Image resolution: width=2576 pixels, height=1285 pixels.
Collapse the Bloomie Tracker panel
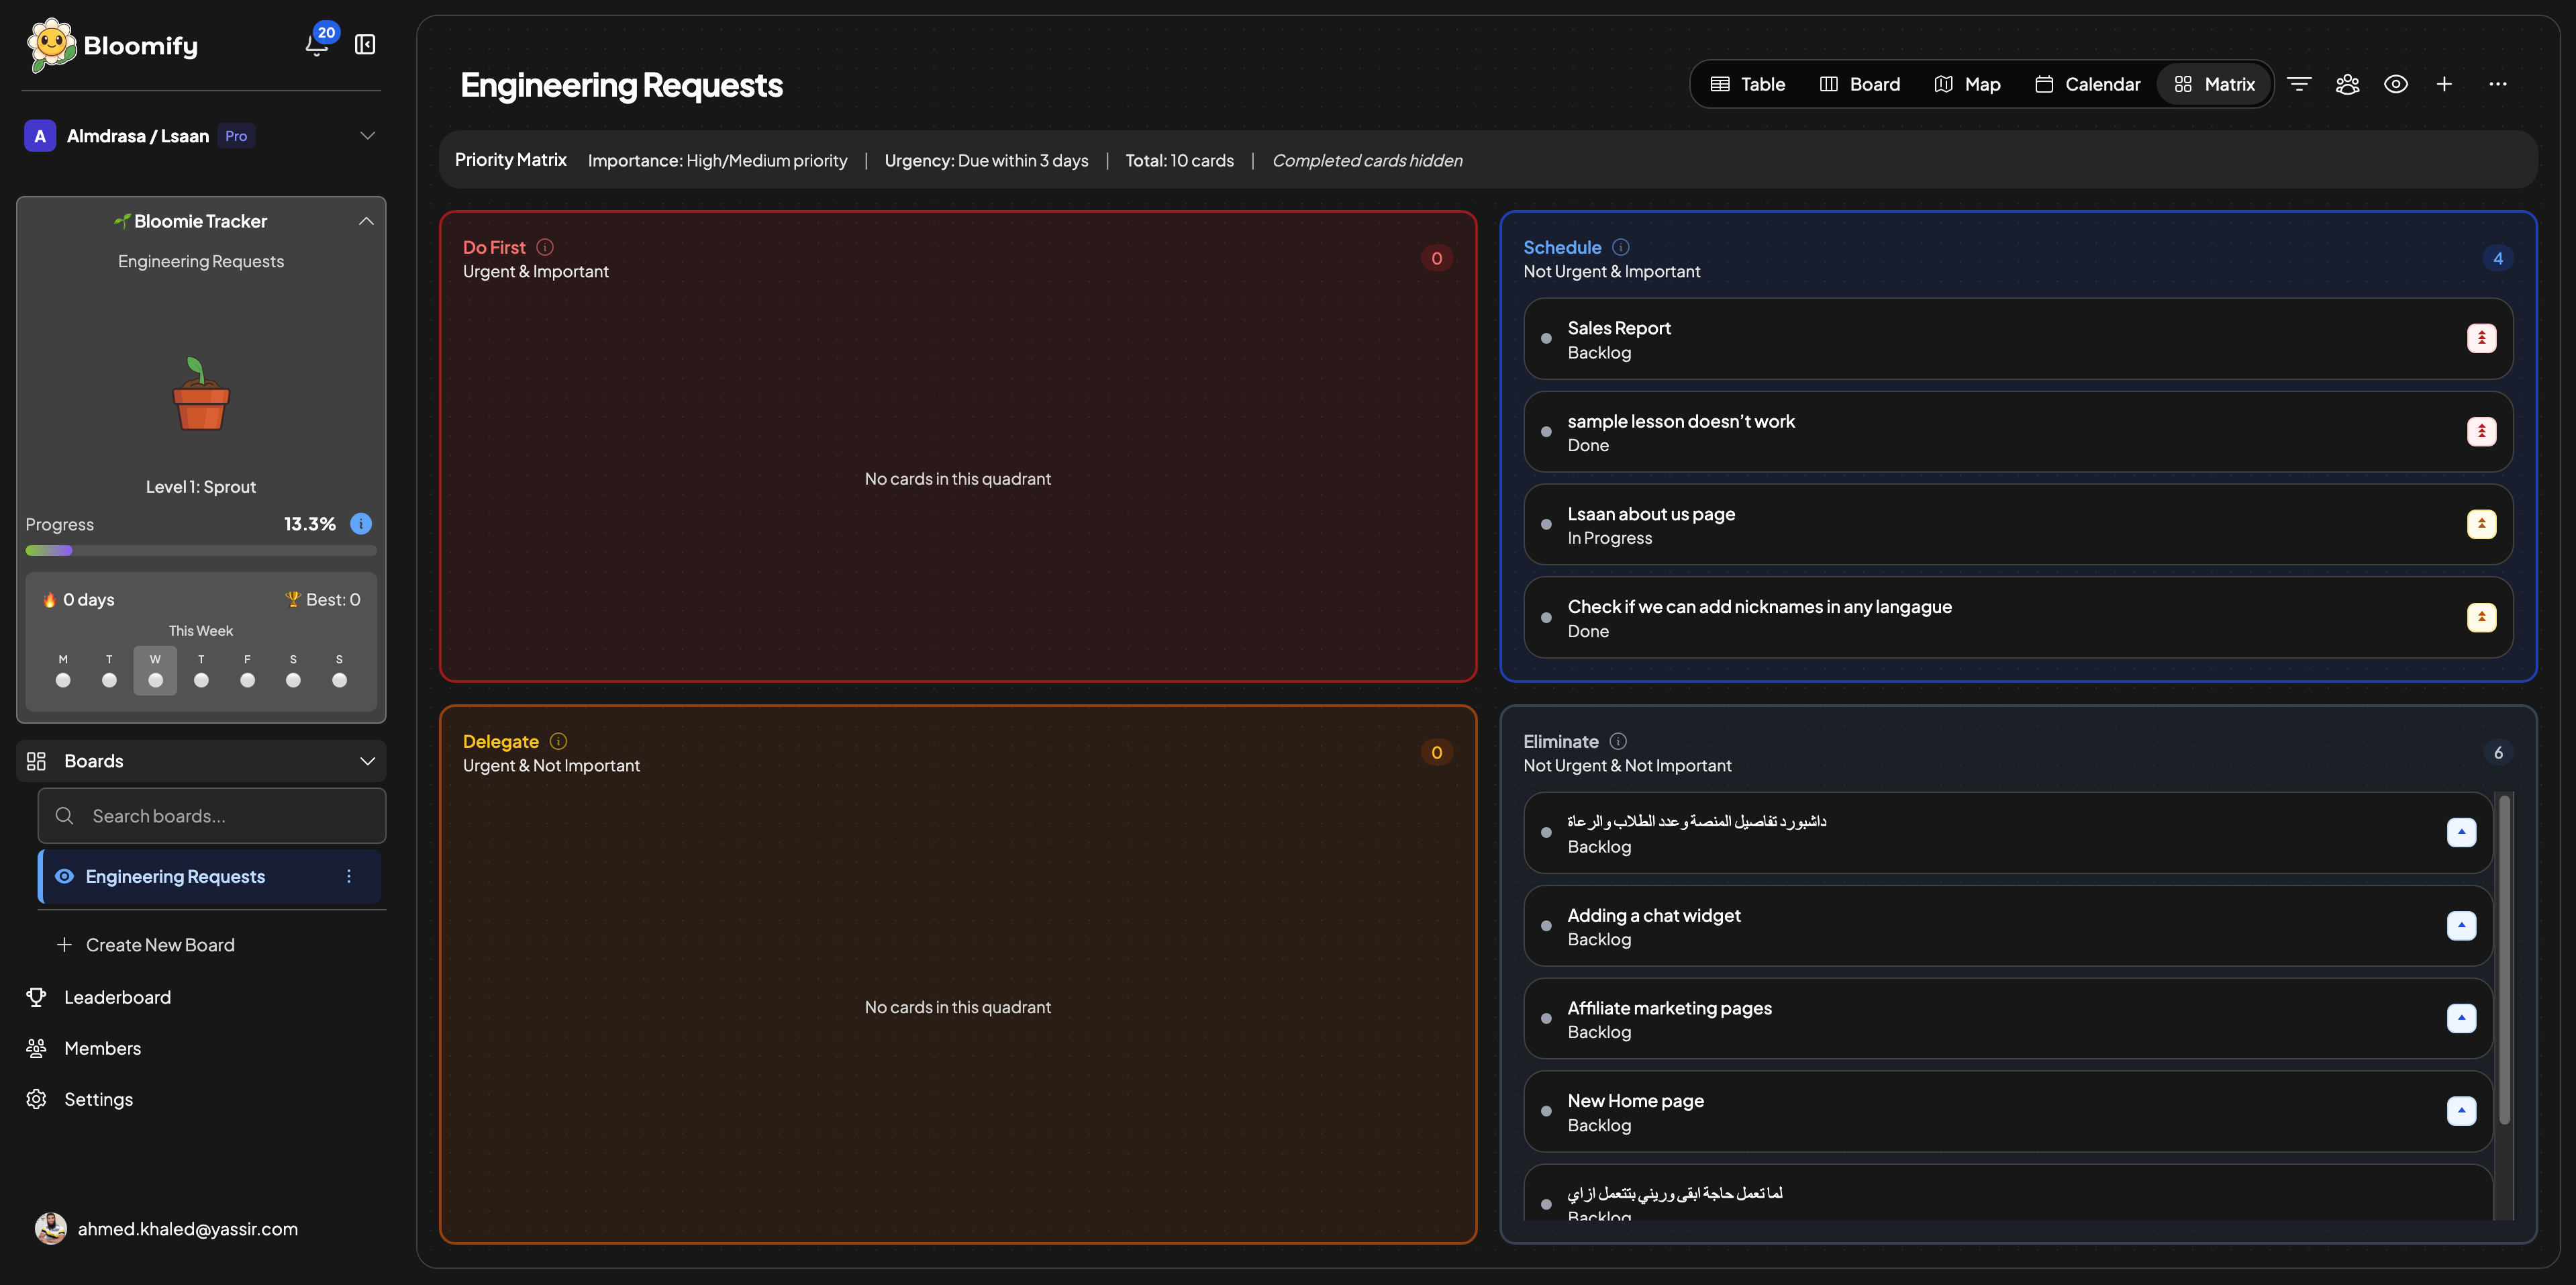click(x=366, y=221)
